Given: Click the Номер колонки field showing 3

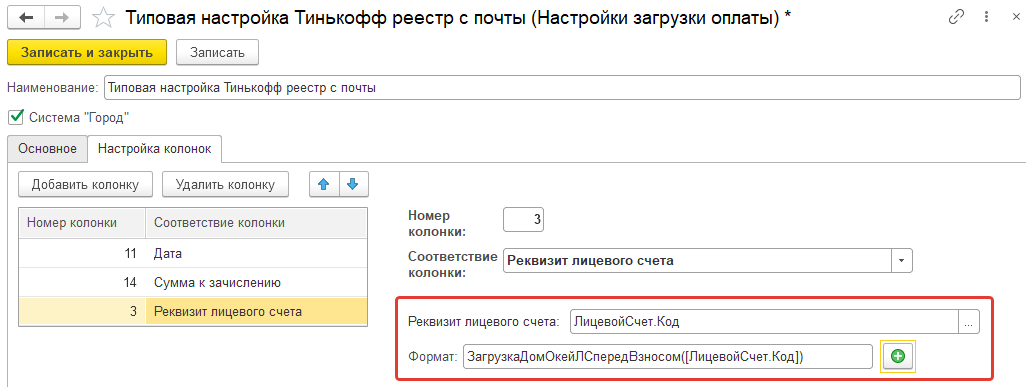Looking at the screenshot, I should click(523, 220).
